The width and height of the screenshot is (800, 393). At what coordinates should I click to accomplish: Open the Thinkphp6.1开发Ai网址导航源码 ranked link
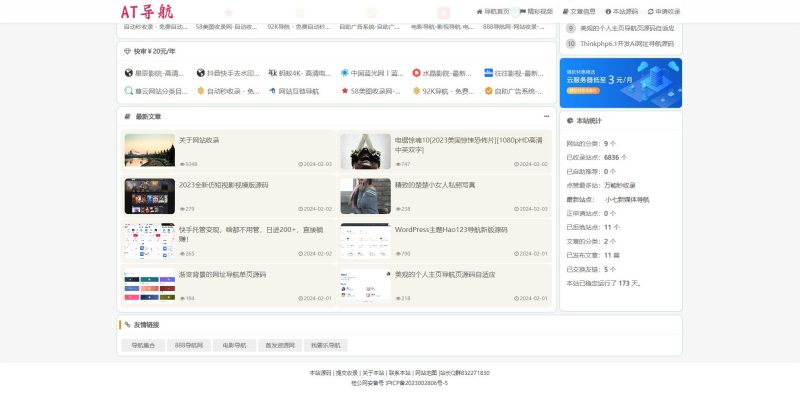[x=627, y=44]
